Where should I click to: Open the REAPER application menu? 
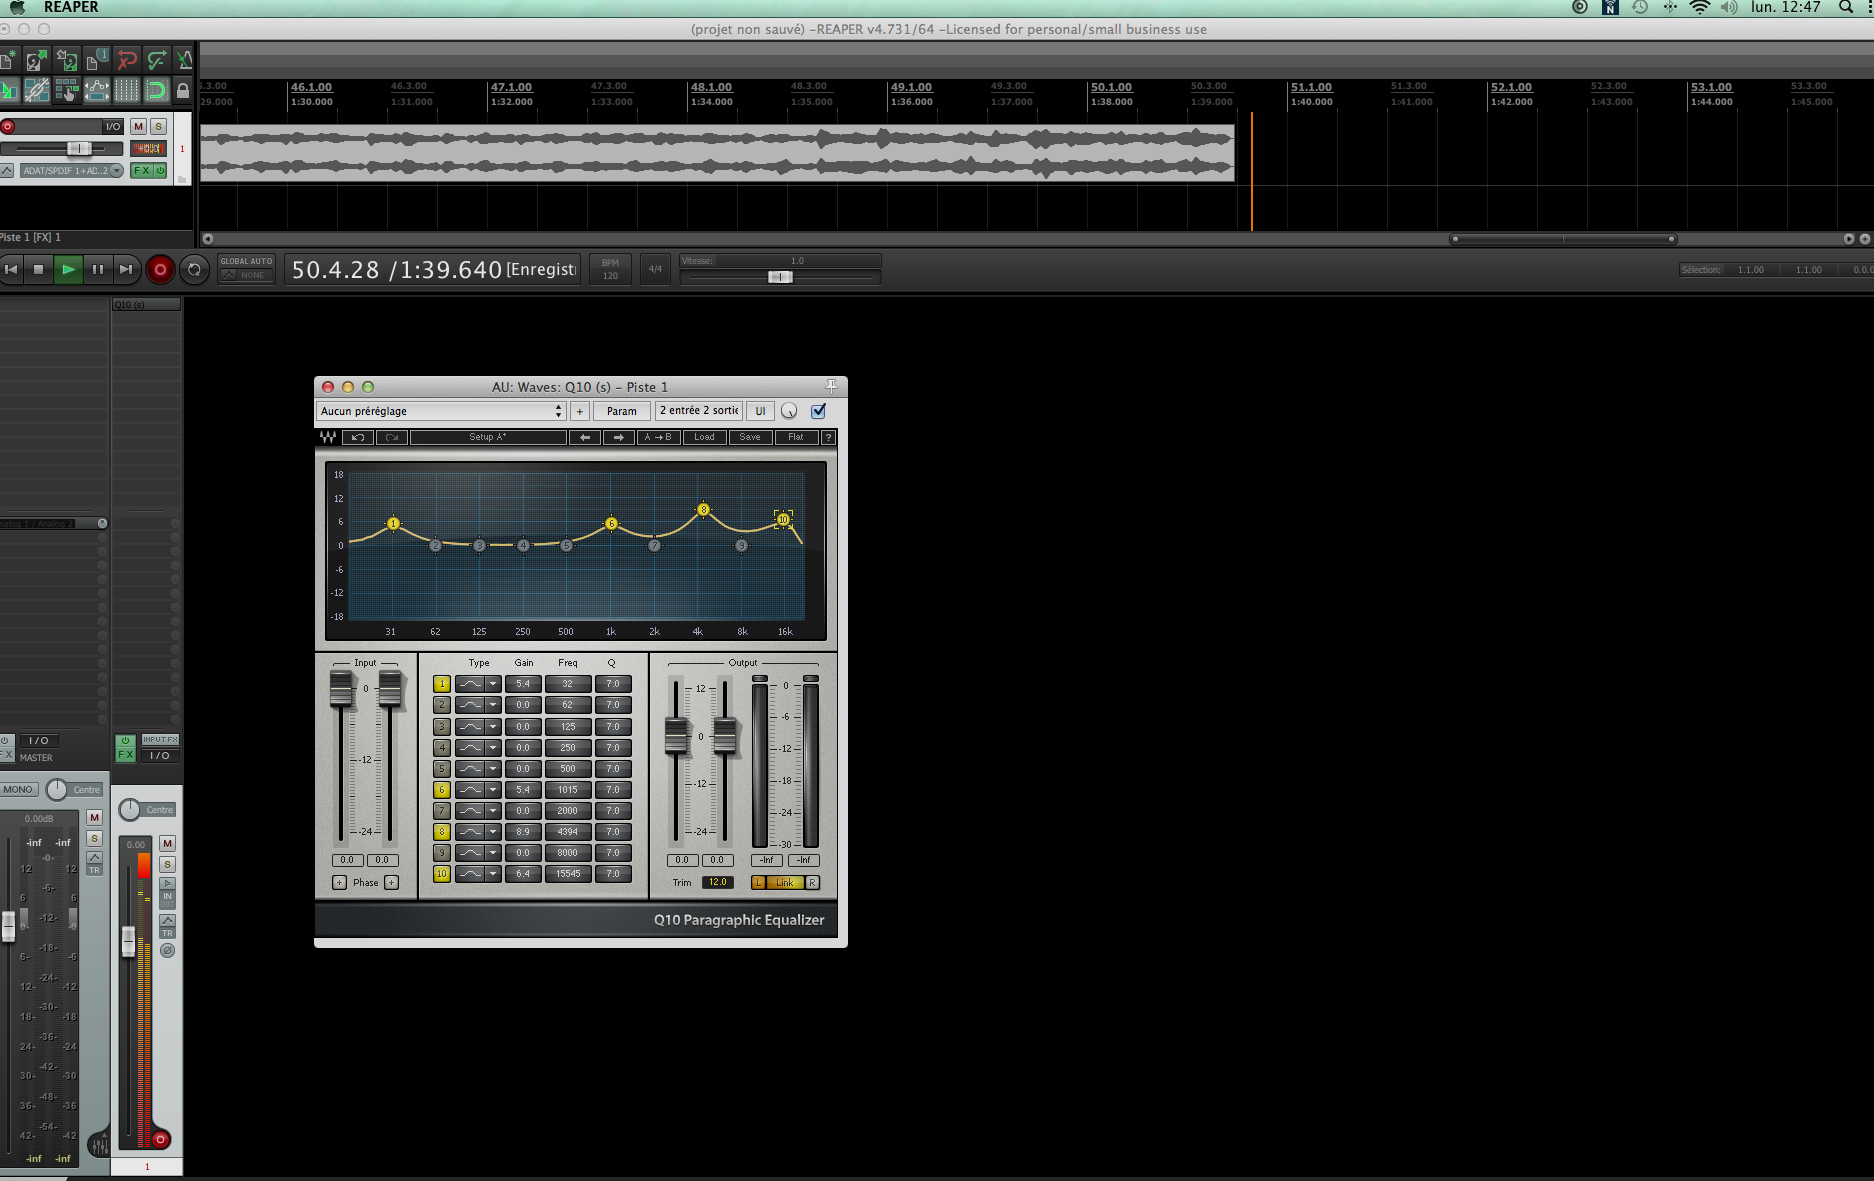pos(71,7)
